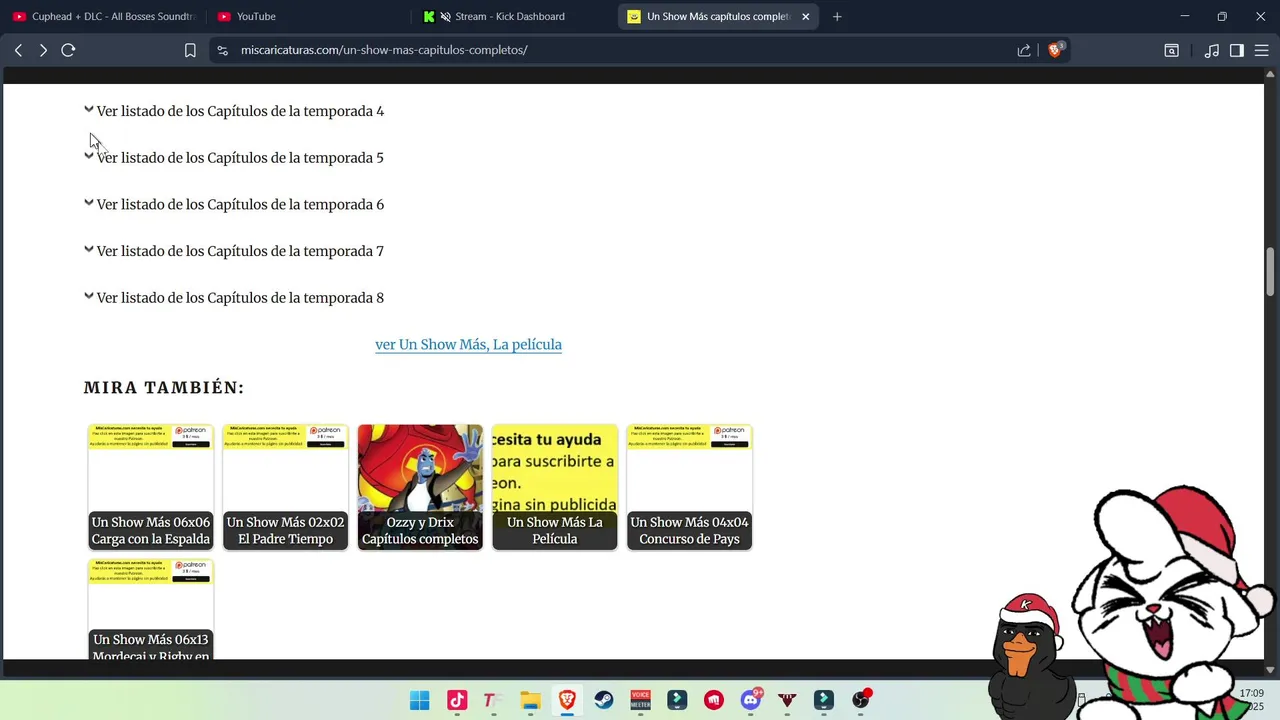Click the 'MIRA TAMBIÉN:' heading
Screen dimensions: 1280x720
[x=164, y=388]
